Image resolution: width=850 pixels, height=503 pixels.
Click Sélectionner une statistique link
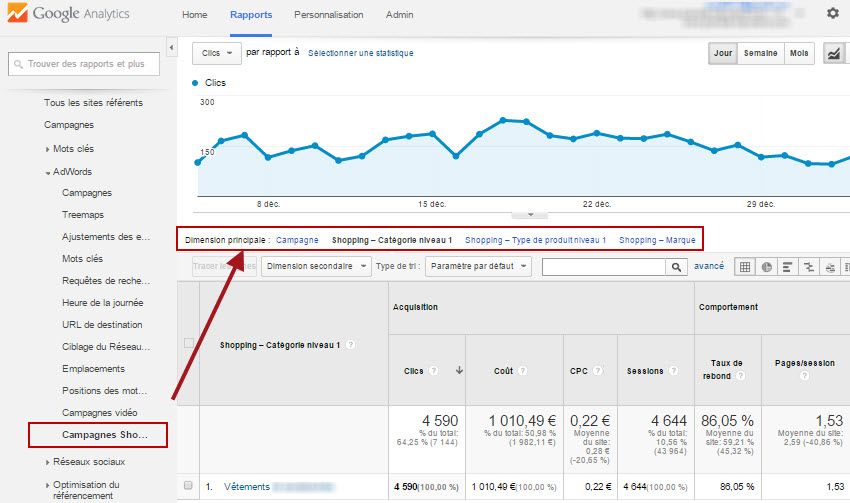[x=360, y=53]
